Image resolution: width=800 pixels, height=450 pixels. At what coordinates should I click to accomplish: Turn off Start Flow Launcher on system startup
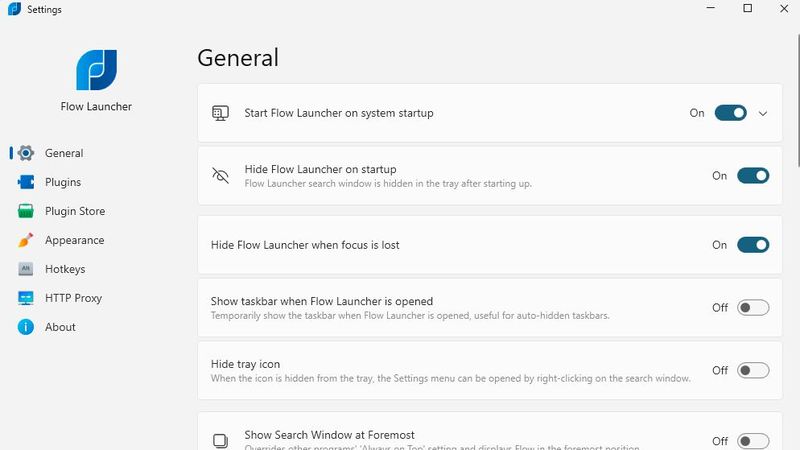pos(730,113)
